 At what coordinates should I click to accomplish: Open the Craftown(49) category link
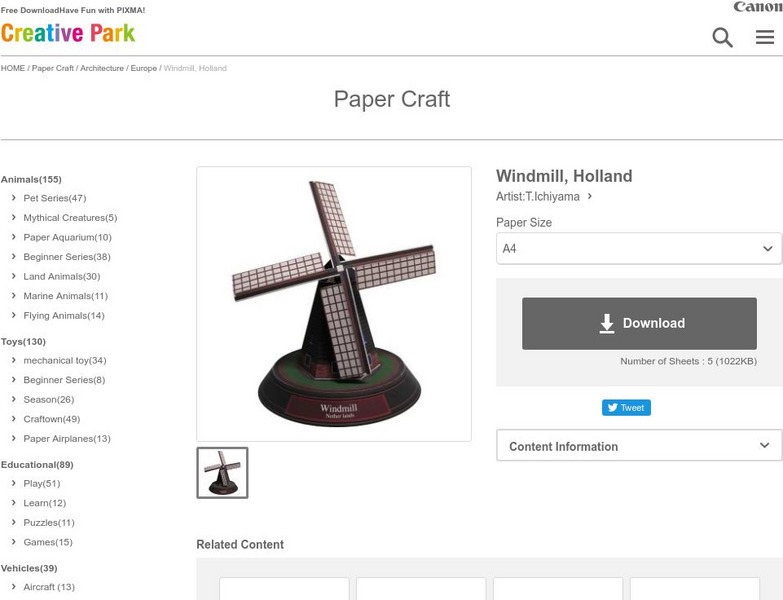(51, 419)
